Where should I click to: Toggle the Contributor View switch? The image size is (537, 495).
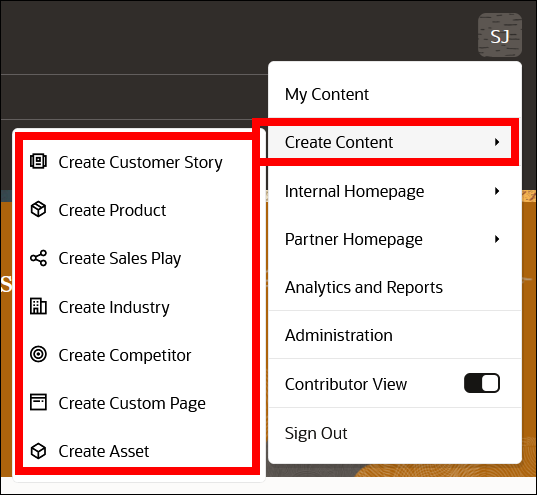[482, 383]
